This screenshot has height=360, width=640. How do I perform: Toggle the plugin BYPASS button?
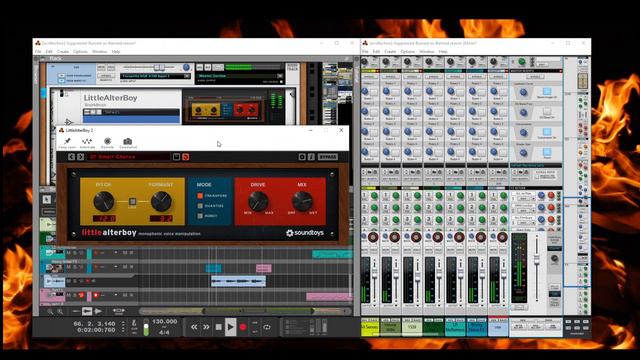coord(327,157)
